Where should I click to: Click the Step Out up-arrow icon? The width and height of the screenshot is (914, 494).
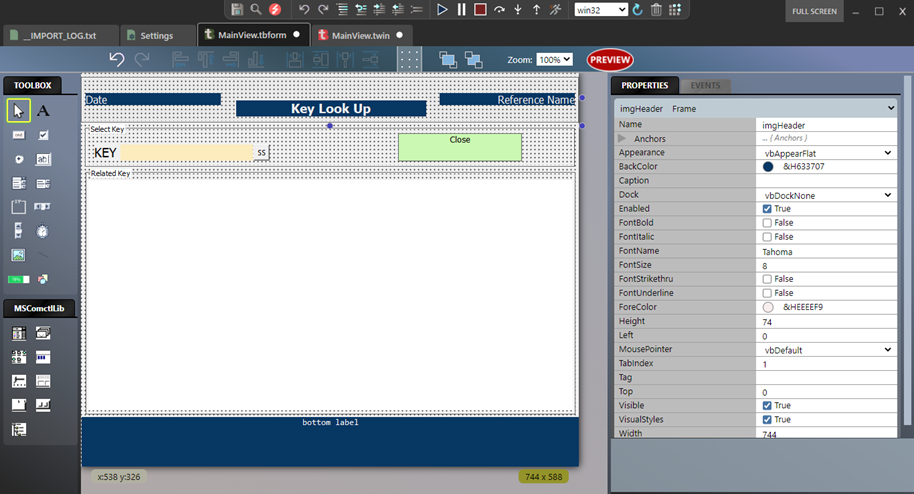pyautogui.click(x=536, y=9)
